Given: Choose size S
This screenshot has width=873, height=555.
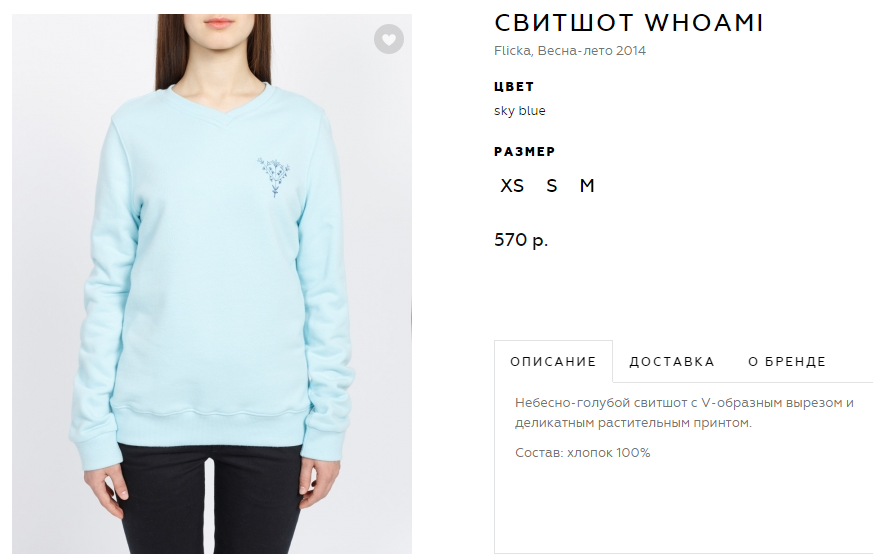Looking at the screenshot, I should 551,185.
